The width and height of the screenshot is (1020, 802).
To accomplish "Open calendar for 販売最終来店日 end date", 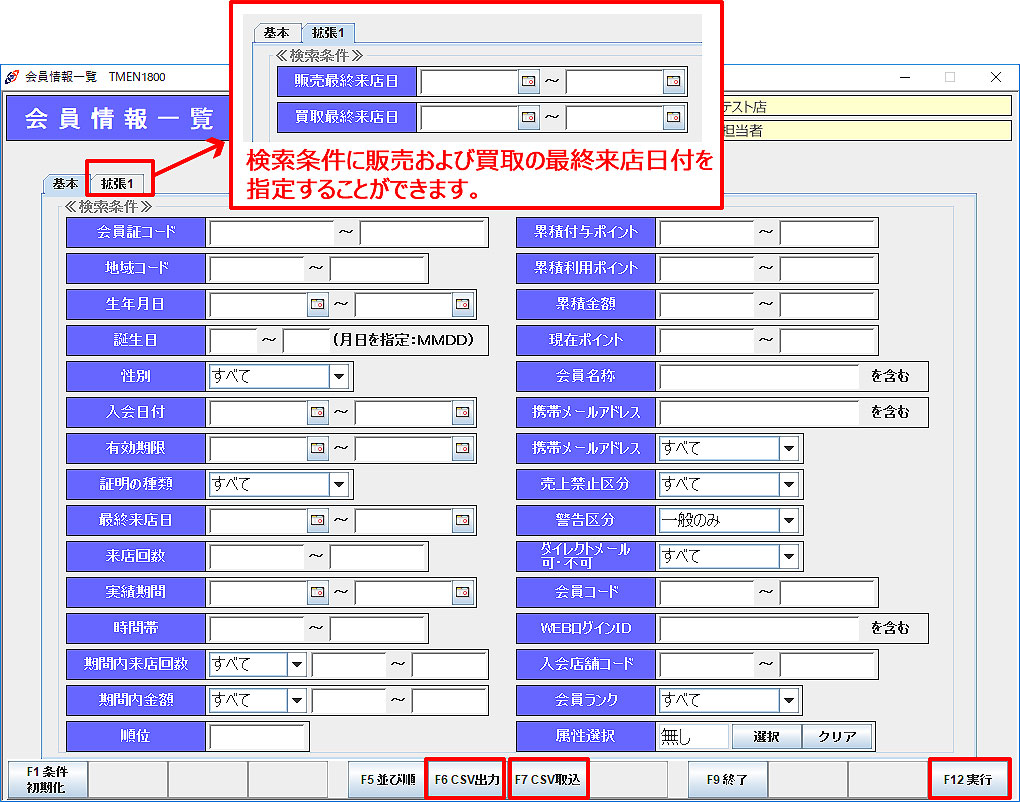I will click(673, 81).
